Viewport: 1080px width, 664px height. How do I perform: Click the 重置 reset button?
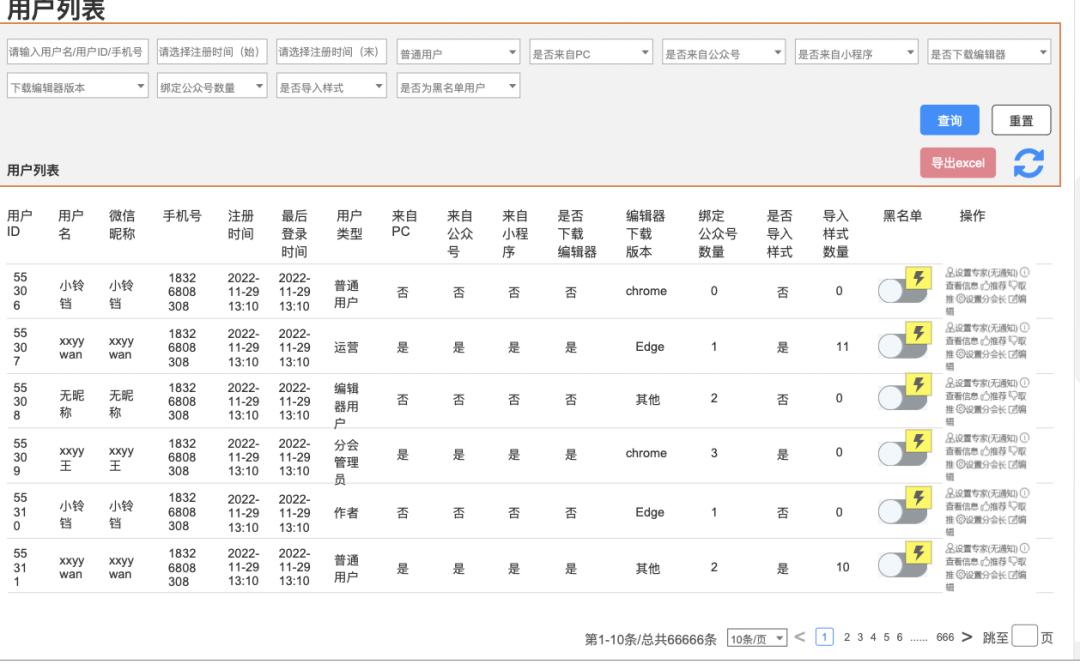(x=1021, y=120)
